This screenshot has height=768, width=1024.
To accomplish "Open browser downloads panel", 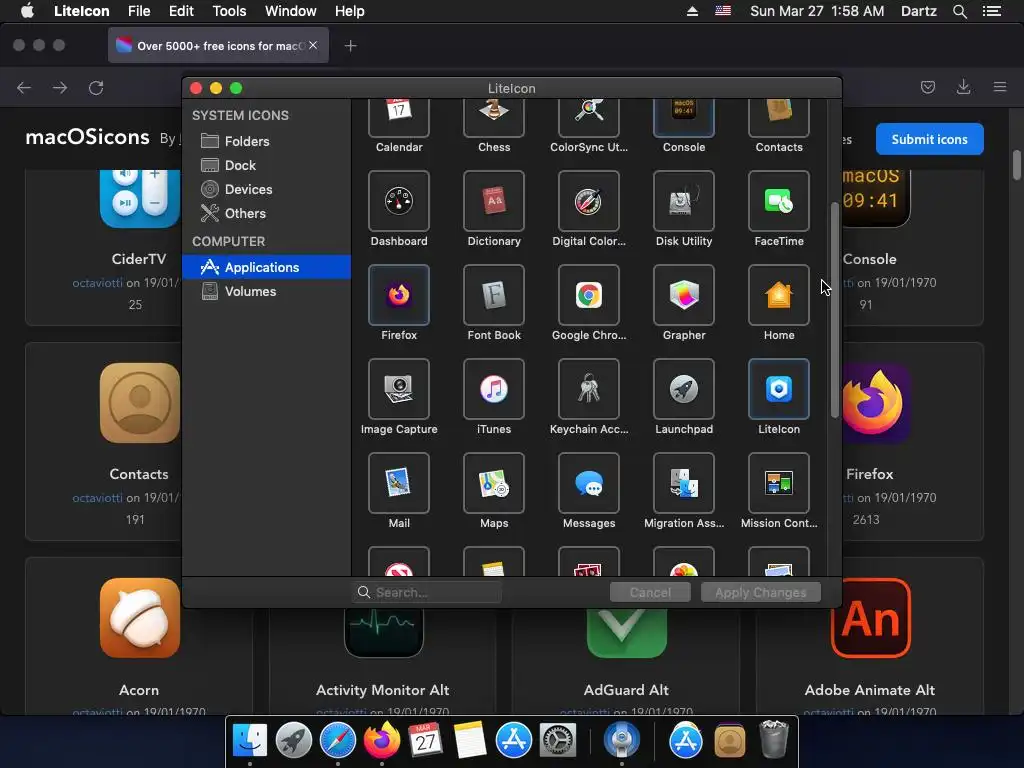I will [963, 87].
